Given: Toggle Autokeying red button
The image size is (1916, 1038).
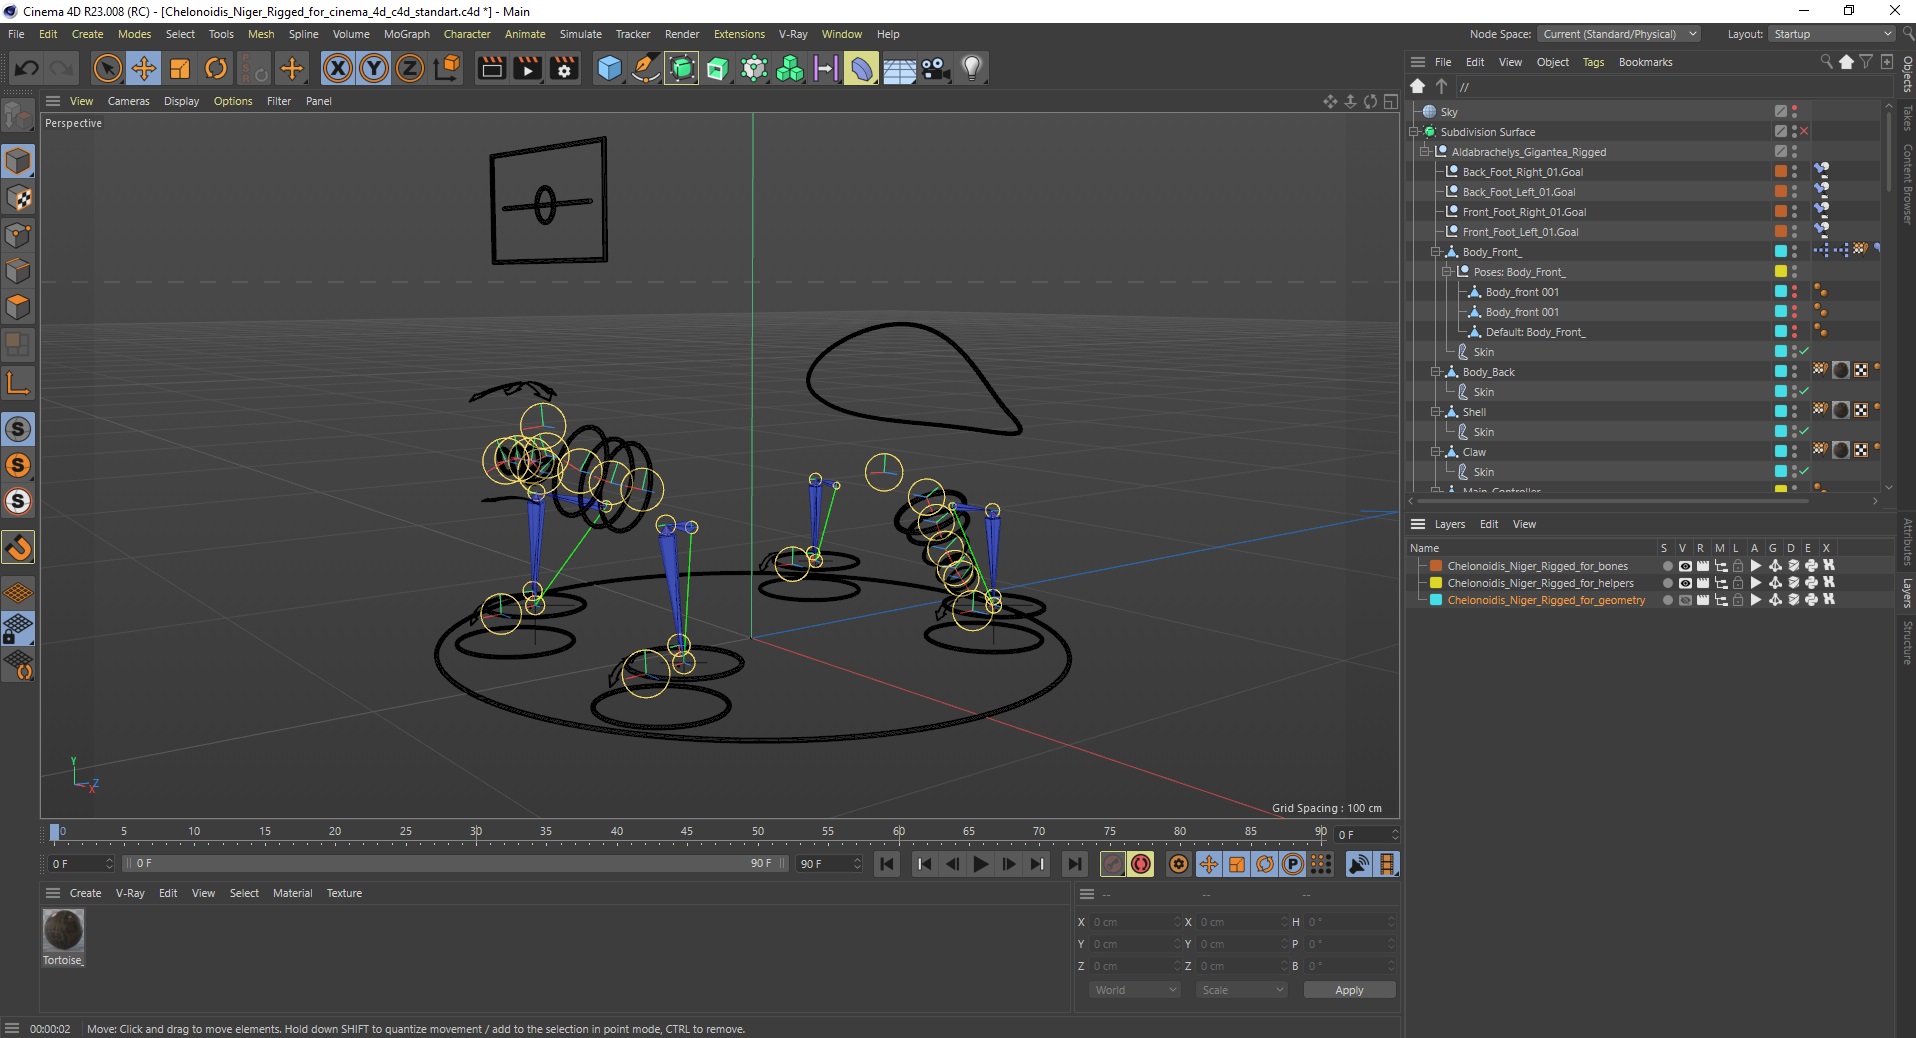Looking at the screenshot, I should click(1141, 864).
